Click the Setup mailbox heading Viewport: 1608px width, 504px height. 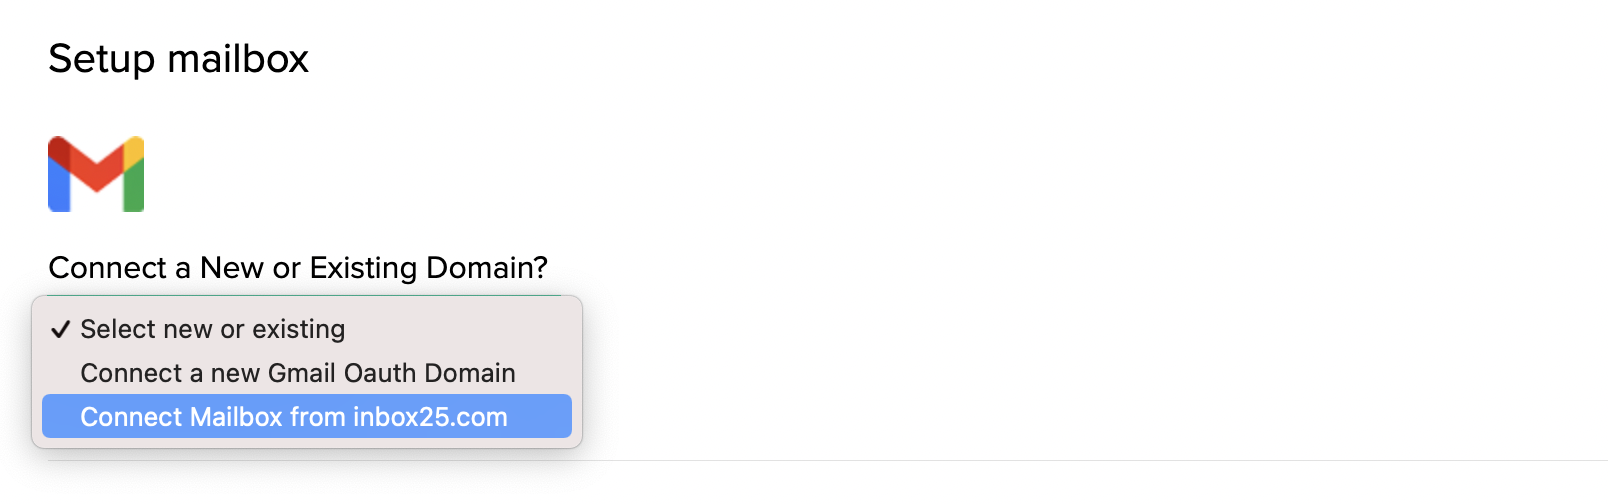click(x=179, y=59)
